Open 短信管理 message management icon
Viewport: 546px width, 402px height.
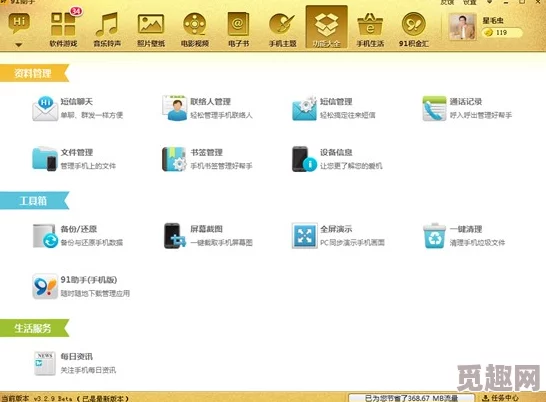305,108
